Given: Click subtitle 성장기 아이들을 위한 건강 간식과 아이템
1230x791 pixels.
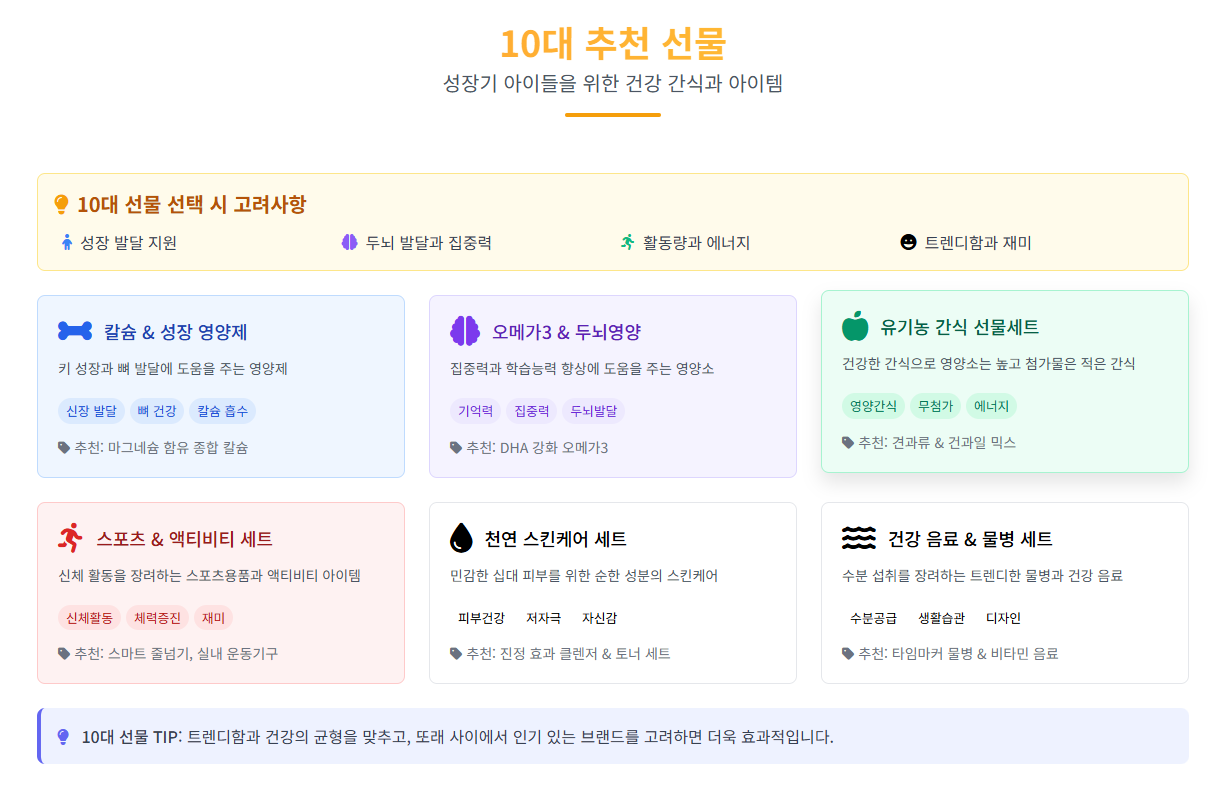Looking at the screenshot, I should point(613,83).
